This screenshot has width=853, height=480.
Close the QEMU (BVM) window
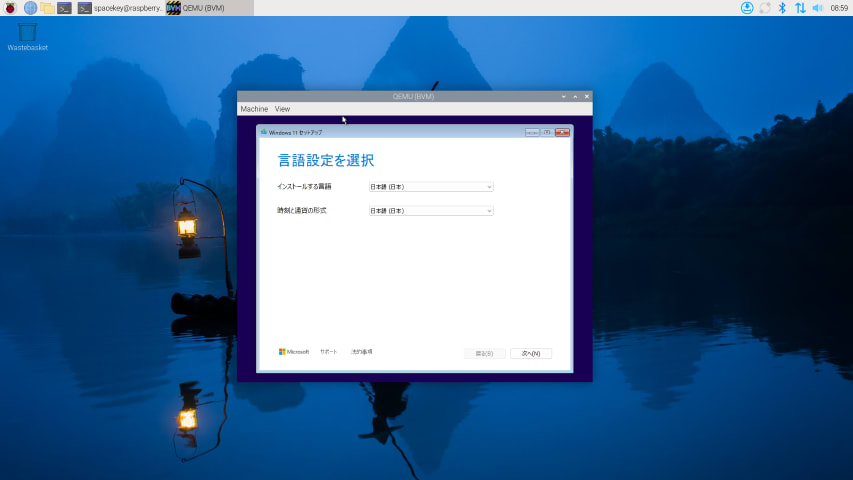(586, 96)
